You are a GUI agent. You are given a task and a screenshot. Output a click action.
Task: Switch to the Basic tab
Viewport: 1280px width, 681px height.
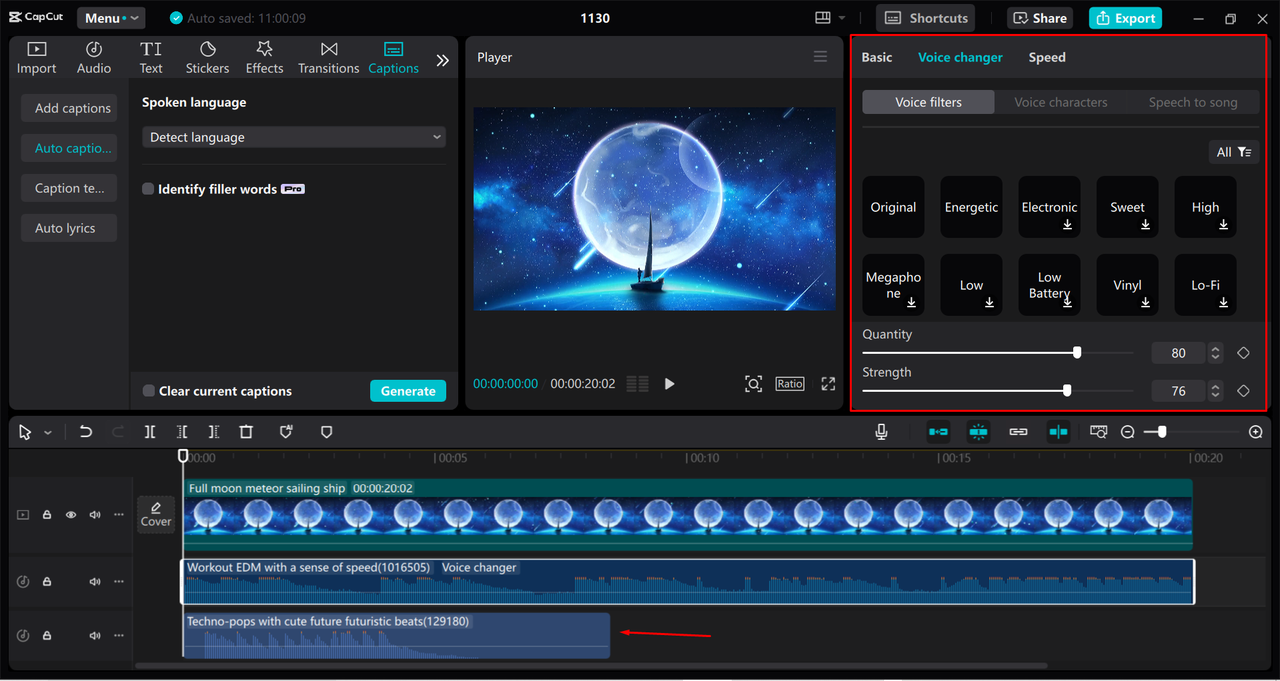[x=877, y=57]
